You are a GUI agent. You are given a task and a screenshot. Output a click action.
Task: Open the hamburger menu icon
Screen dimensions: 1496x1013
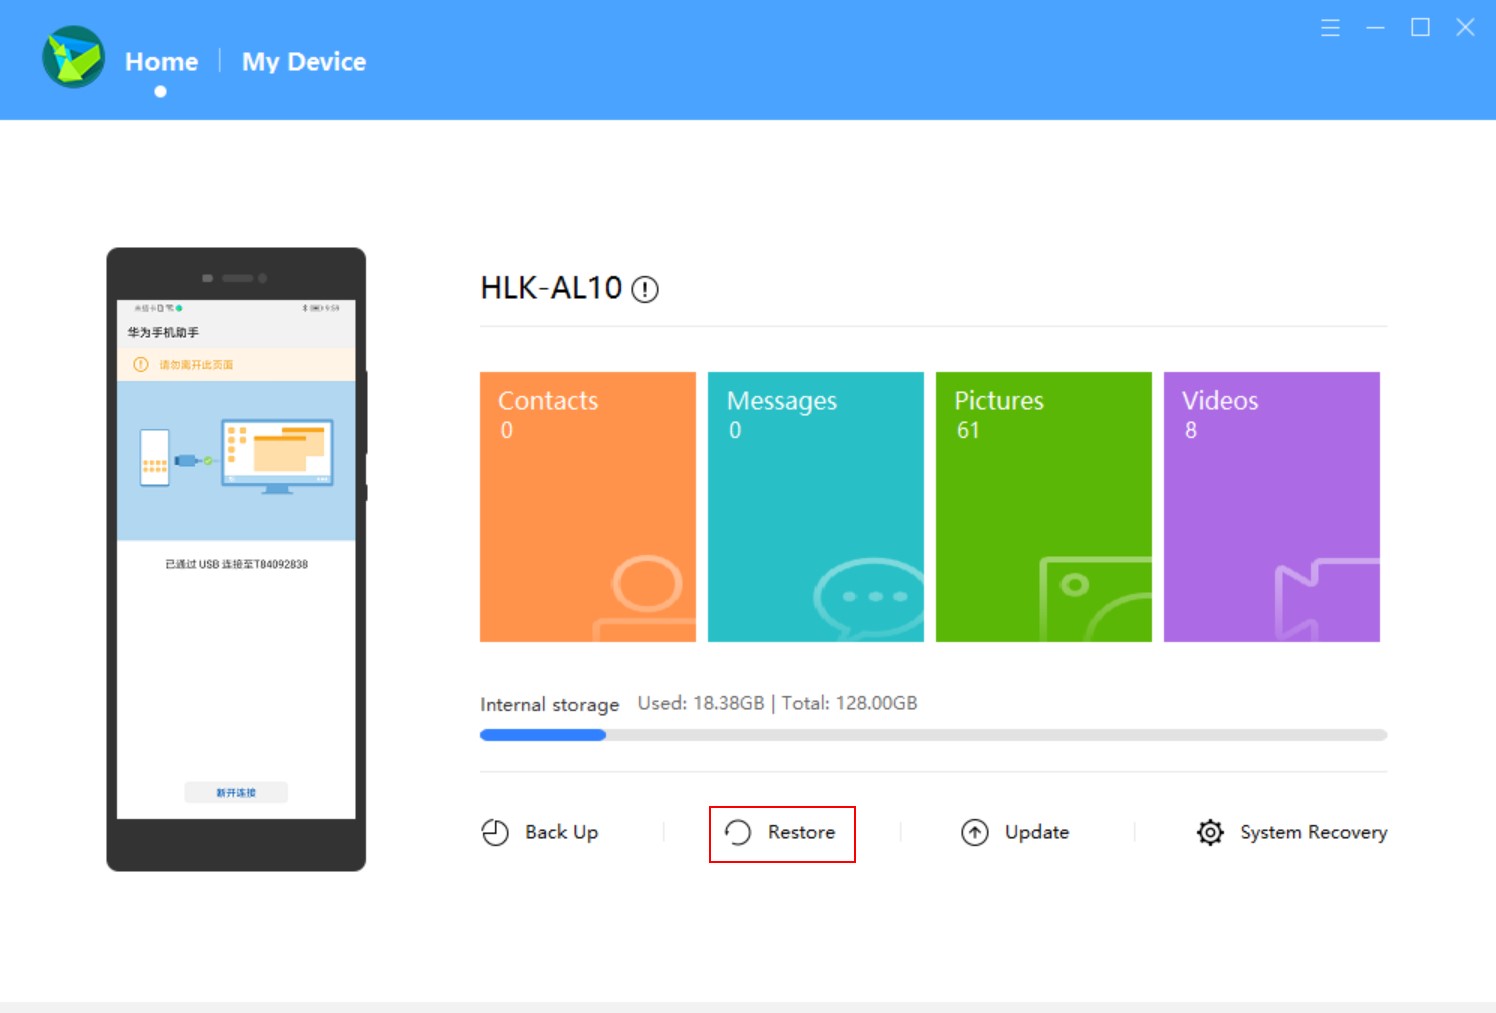1330,28
